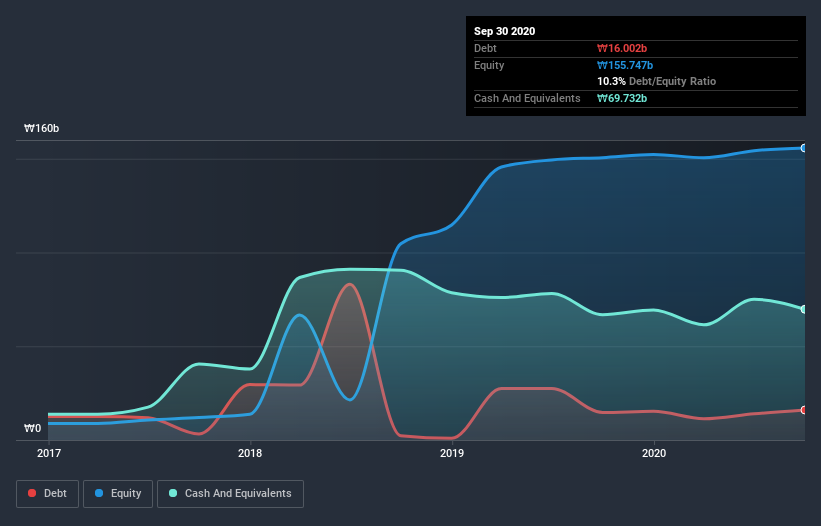Click the ₩160b y-axis label
821x526 pixels.
[41, 128]
